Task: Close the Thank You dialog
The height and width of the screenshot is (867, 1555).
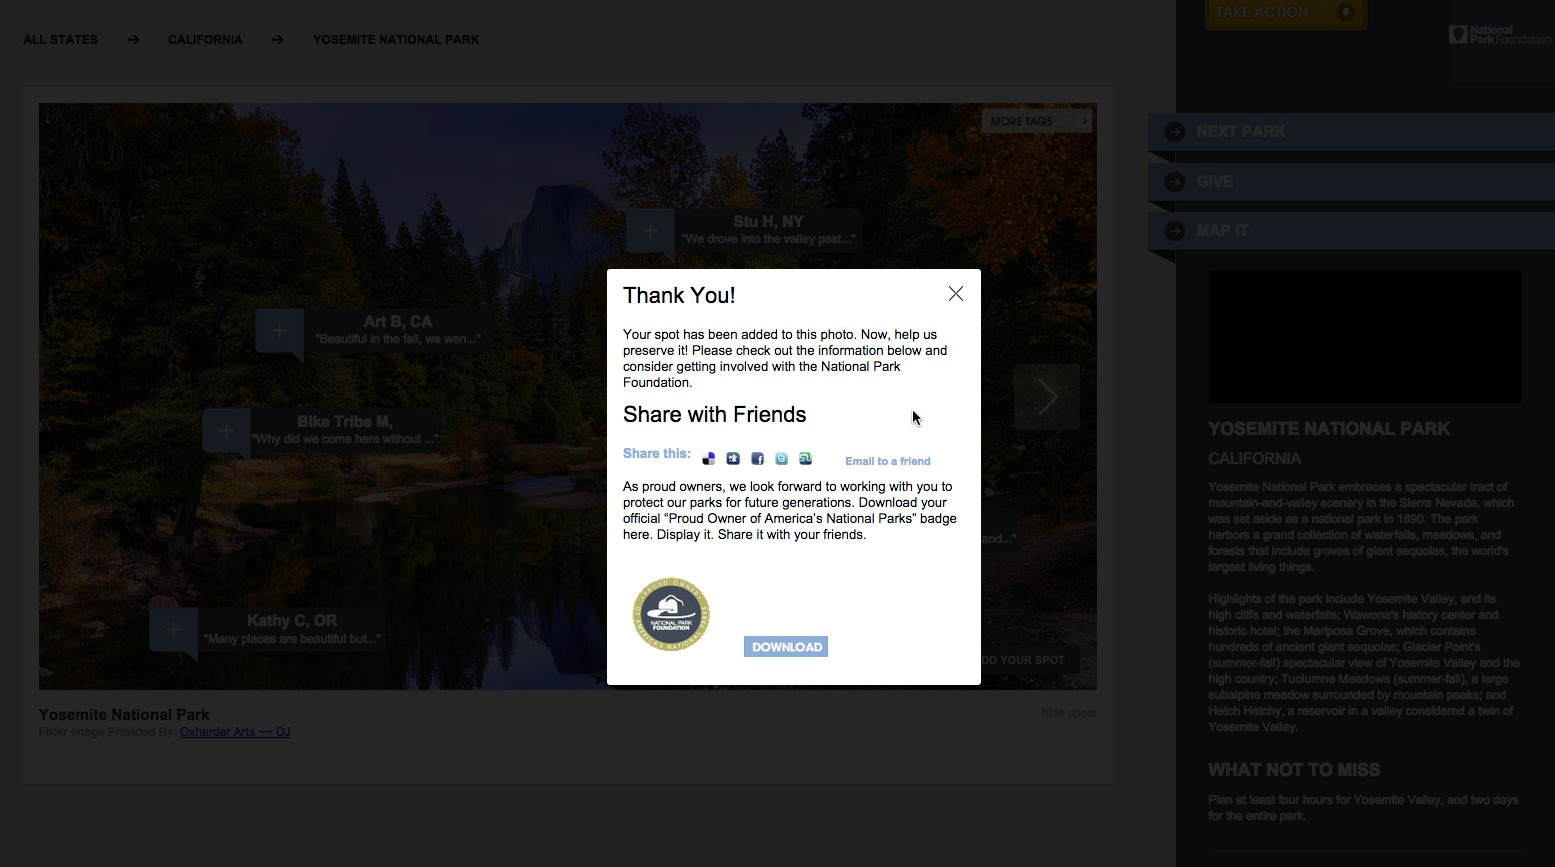Action: (x=956, y=294)
